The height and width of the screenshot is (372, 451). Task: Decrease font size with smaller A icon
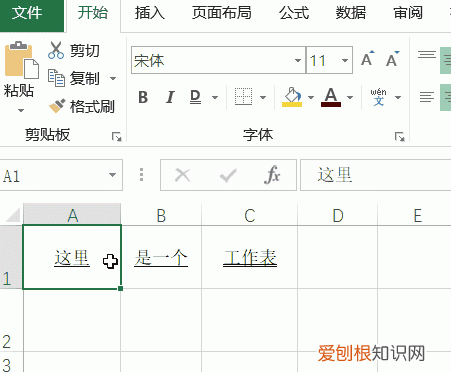(x=392, y=59)
